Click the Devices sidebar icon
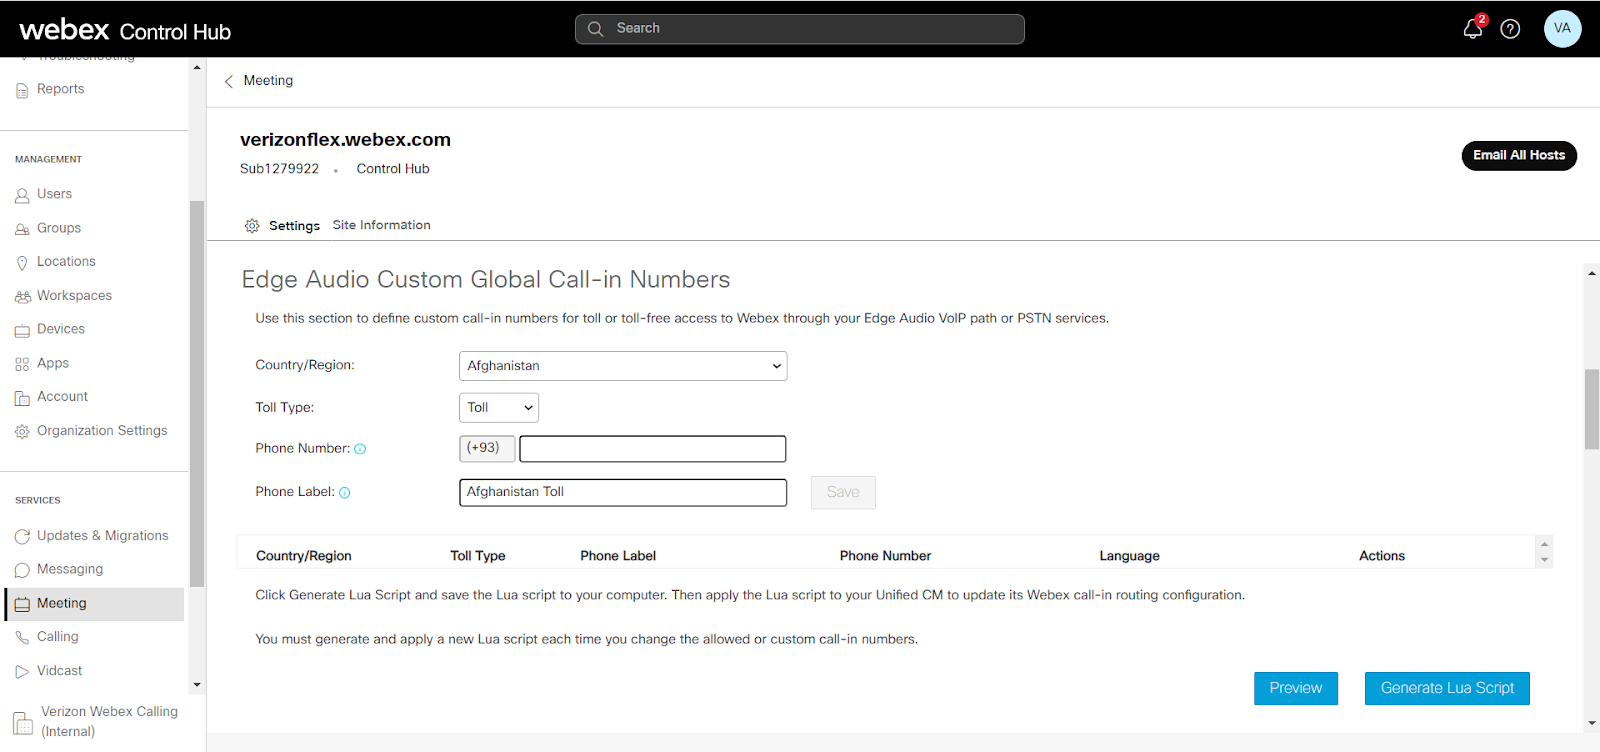Screen dimensions: 1600x752 tap(22, 330)
